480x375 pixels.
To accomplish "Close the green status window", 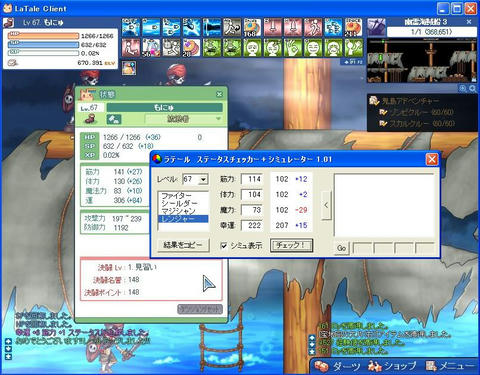I will [219, 94].
